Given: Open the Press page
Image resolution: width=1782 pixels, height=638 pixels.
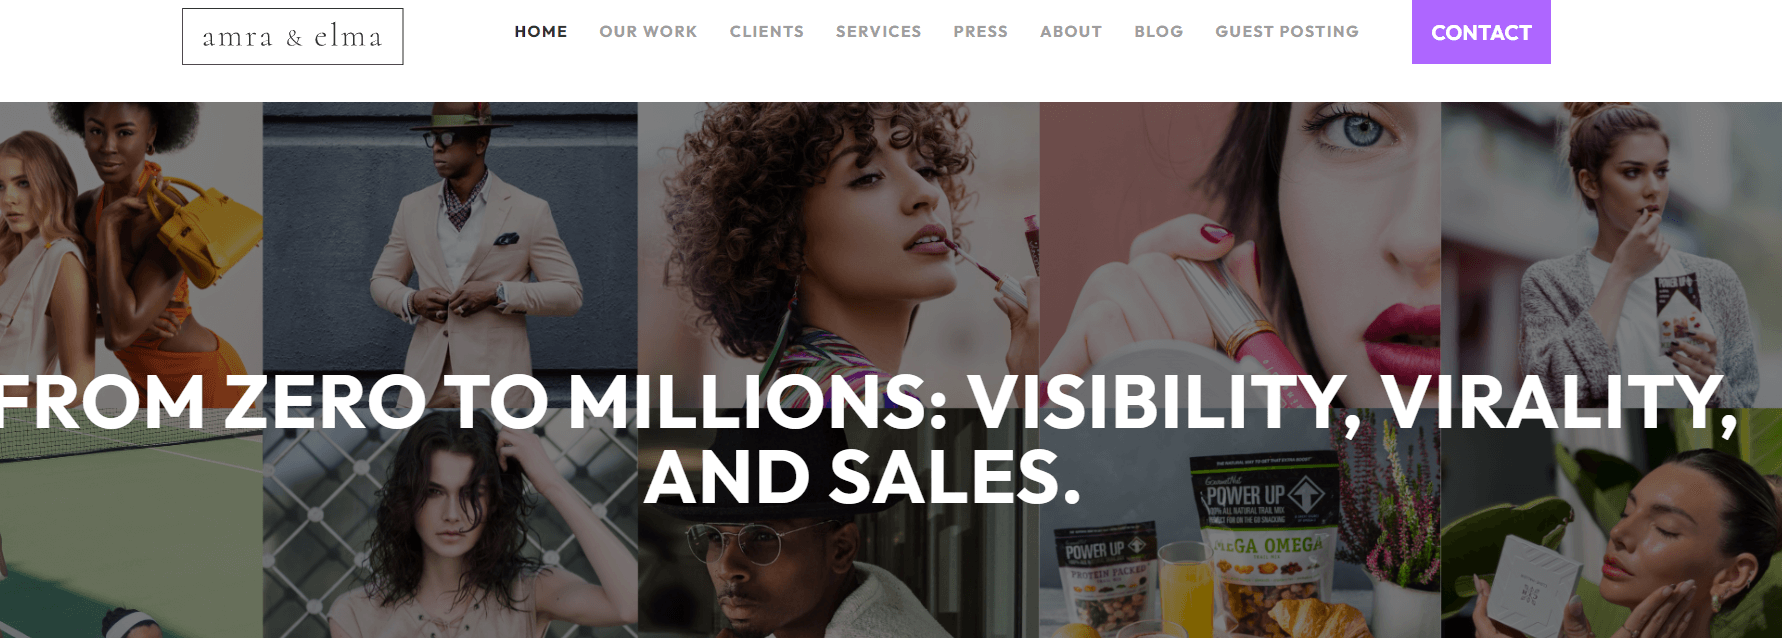Looking at the screenshot, I should [x=981, y=32].
